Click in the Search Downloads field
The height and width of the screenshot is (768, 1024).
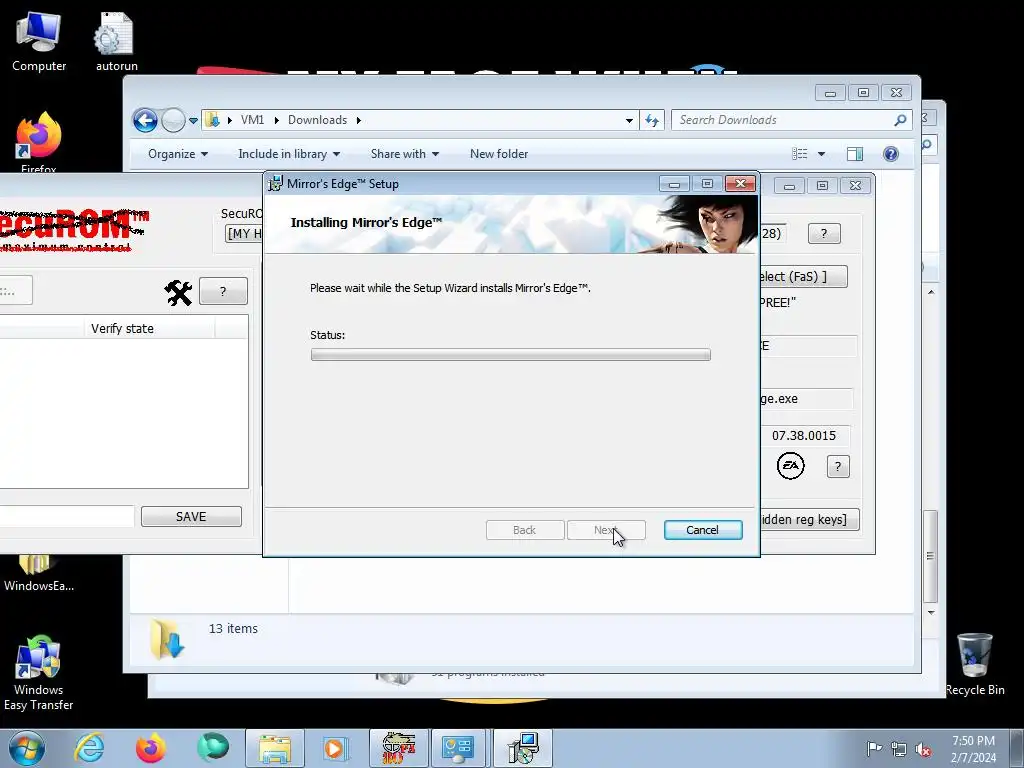tap(784, 120)
